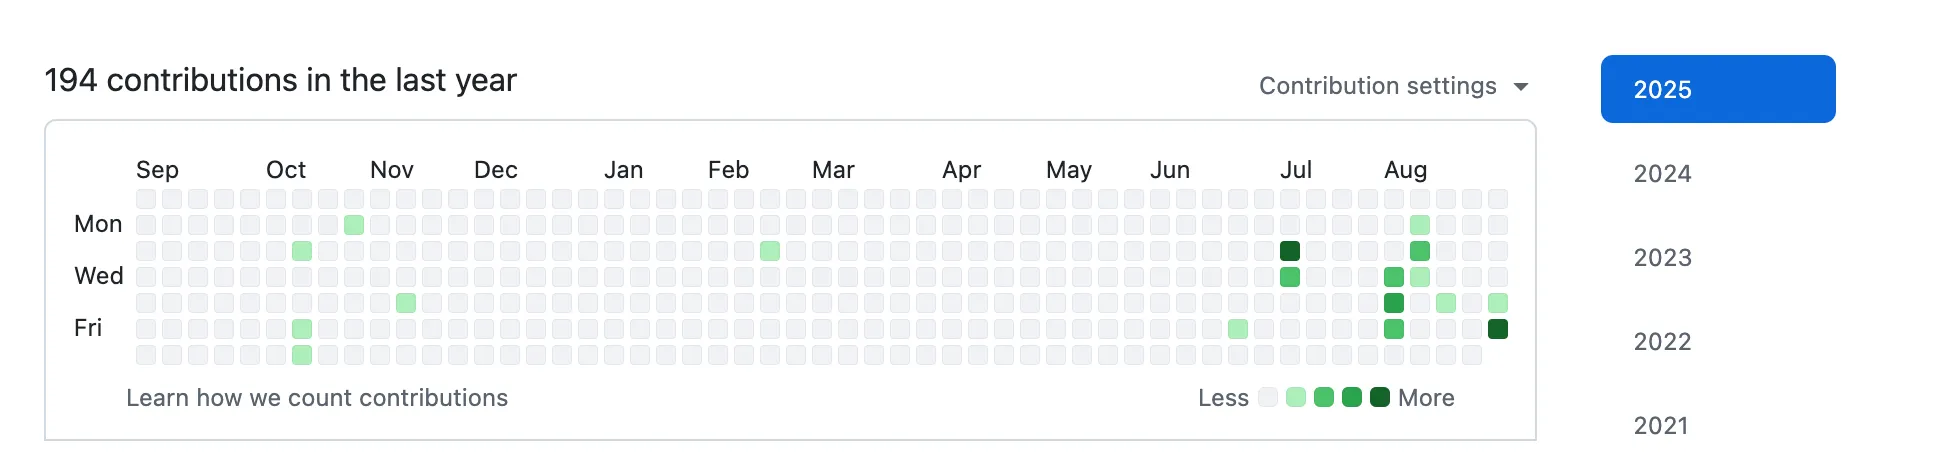Viewport: 1942px width, 468px height.
Task: Open "Learn how we count contributions" link
Action: [317, 398]
